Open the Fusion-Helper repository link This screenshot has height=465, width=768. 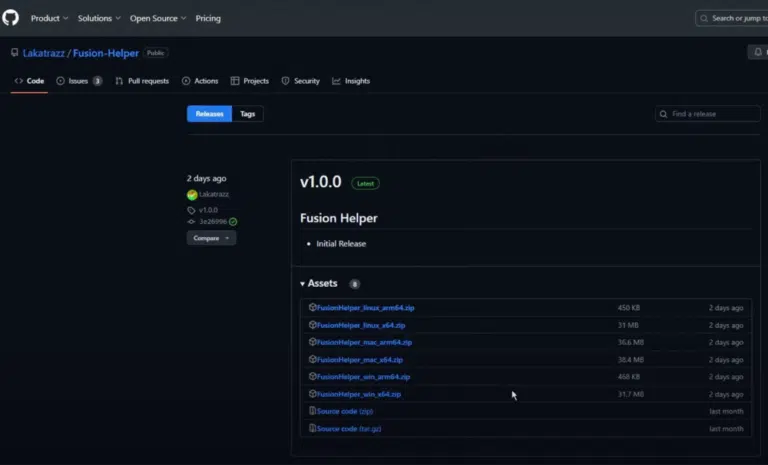pos(106,53)
